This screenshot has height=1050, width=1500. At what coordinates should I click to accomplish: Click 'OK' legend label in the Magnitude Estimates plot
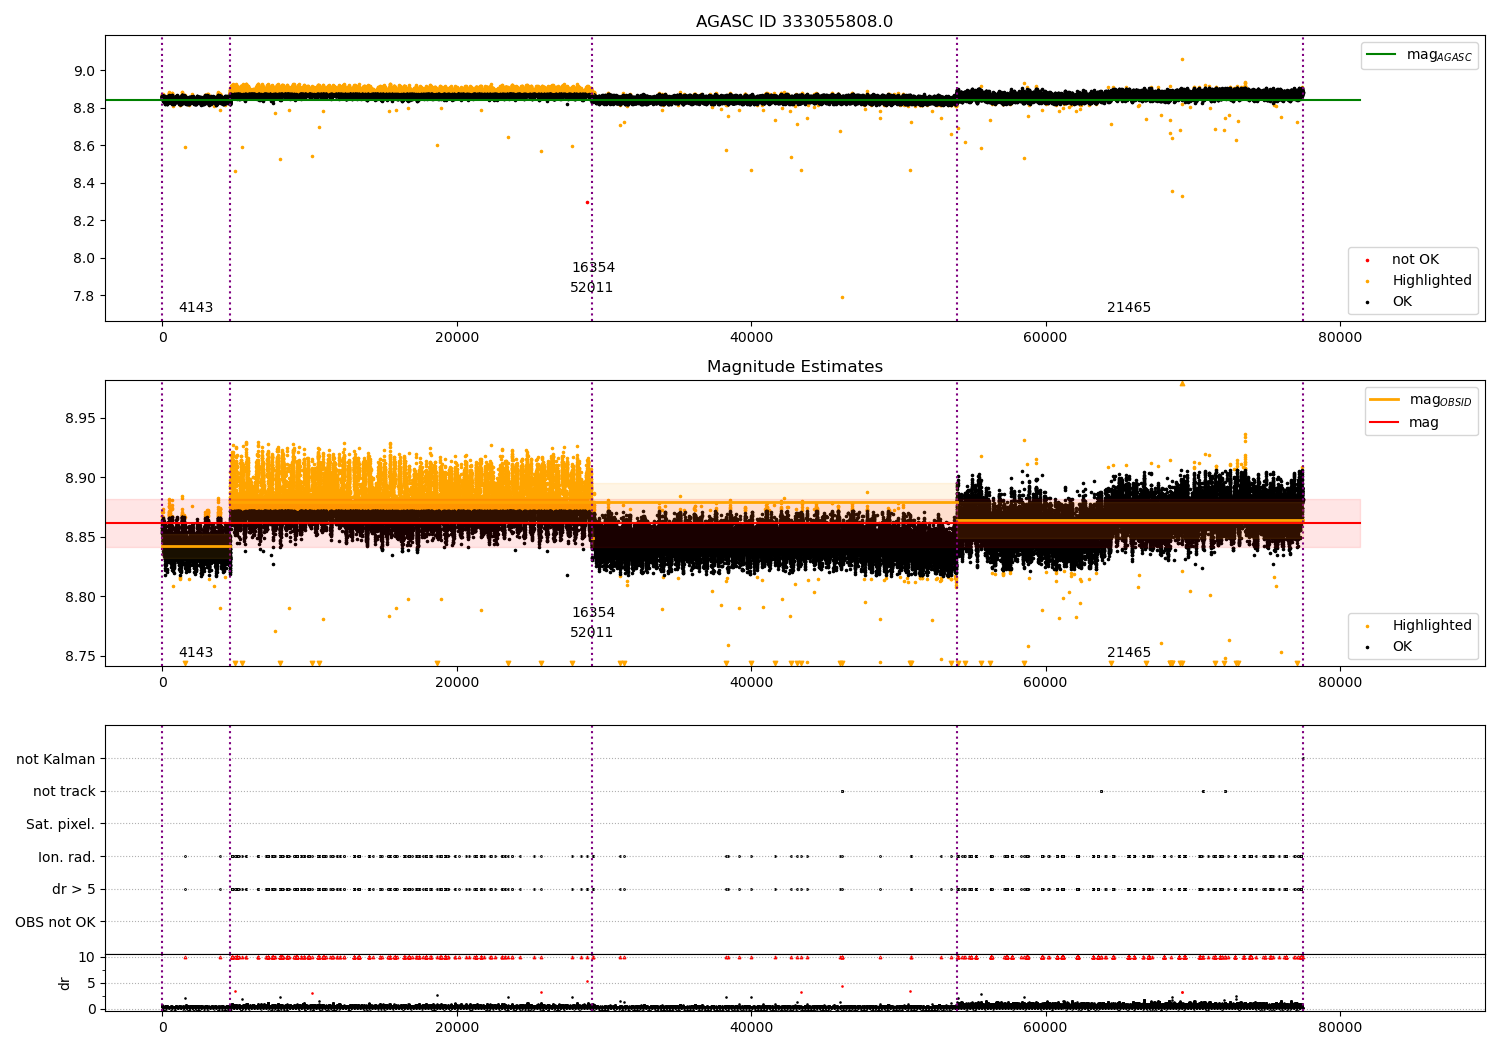[x=1402, y=646]
